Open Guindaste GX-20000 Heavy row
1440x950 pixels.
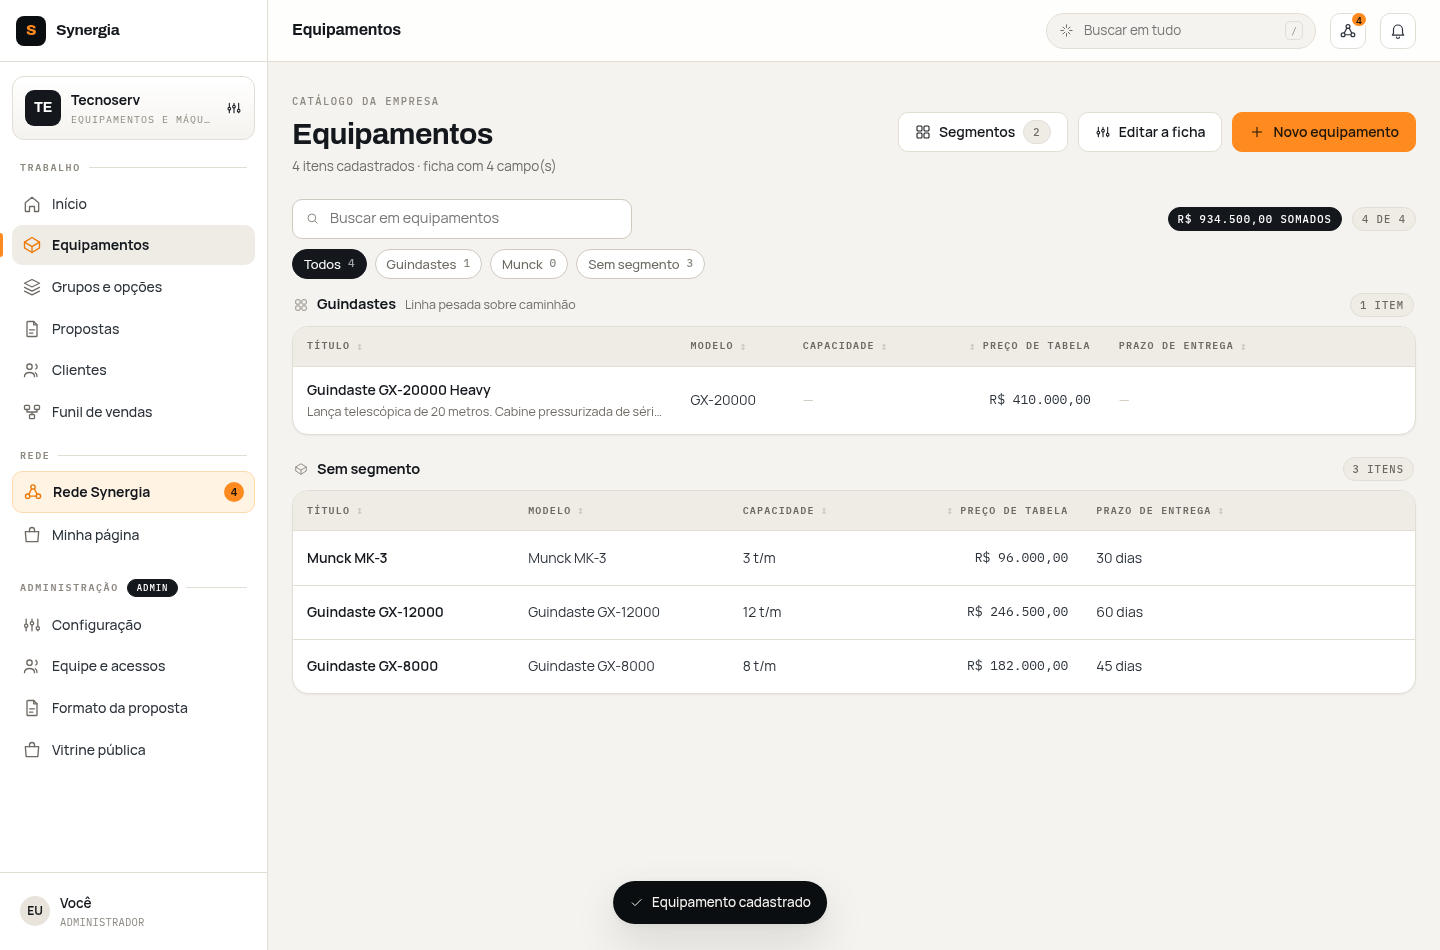click(x=854, y=400)
